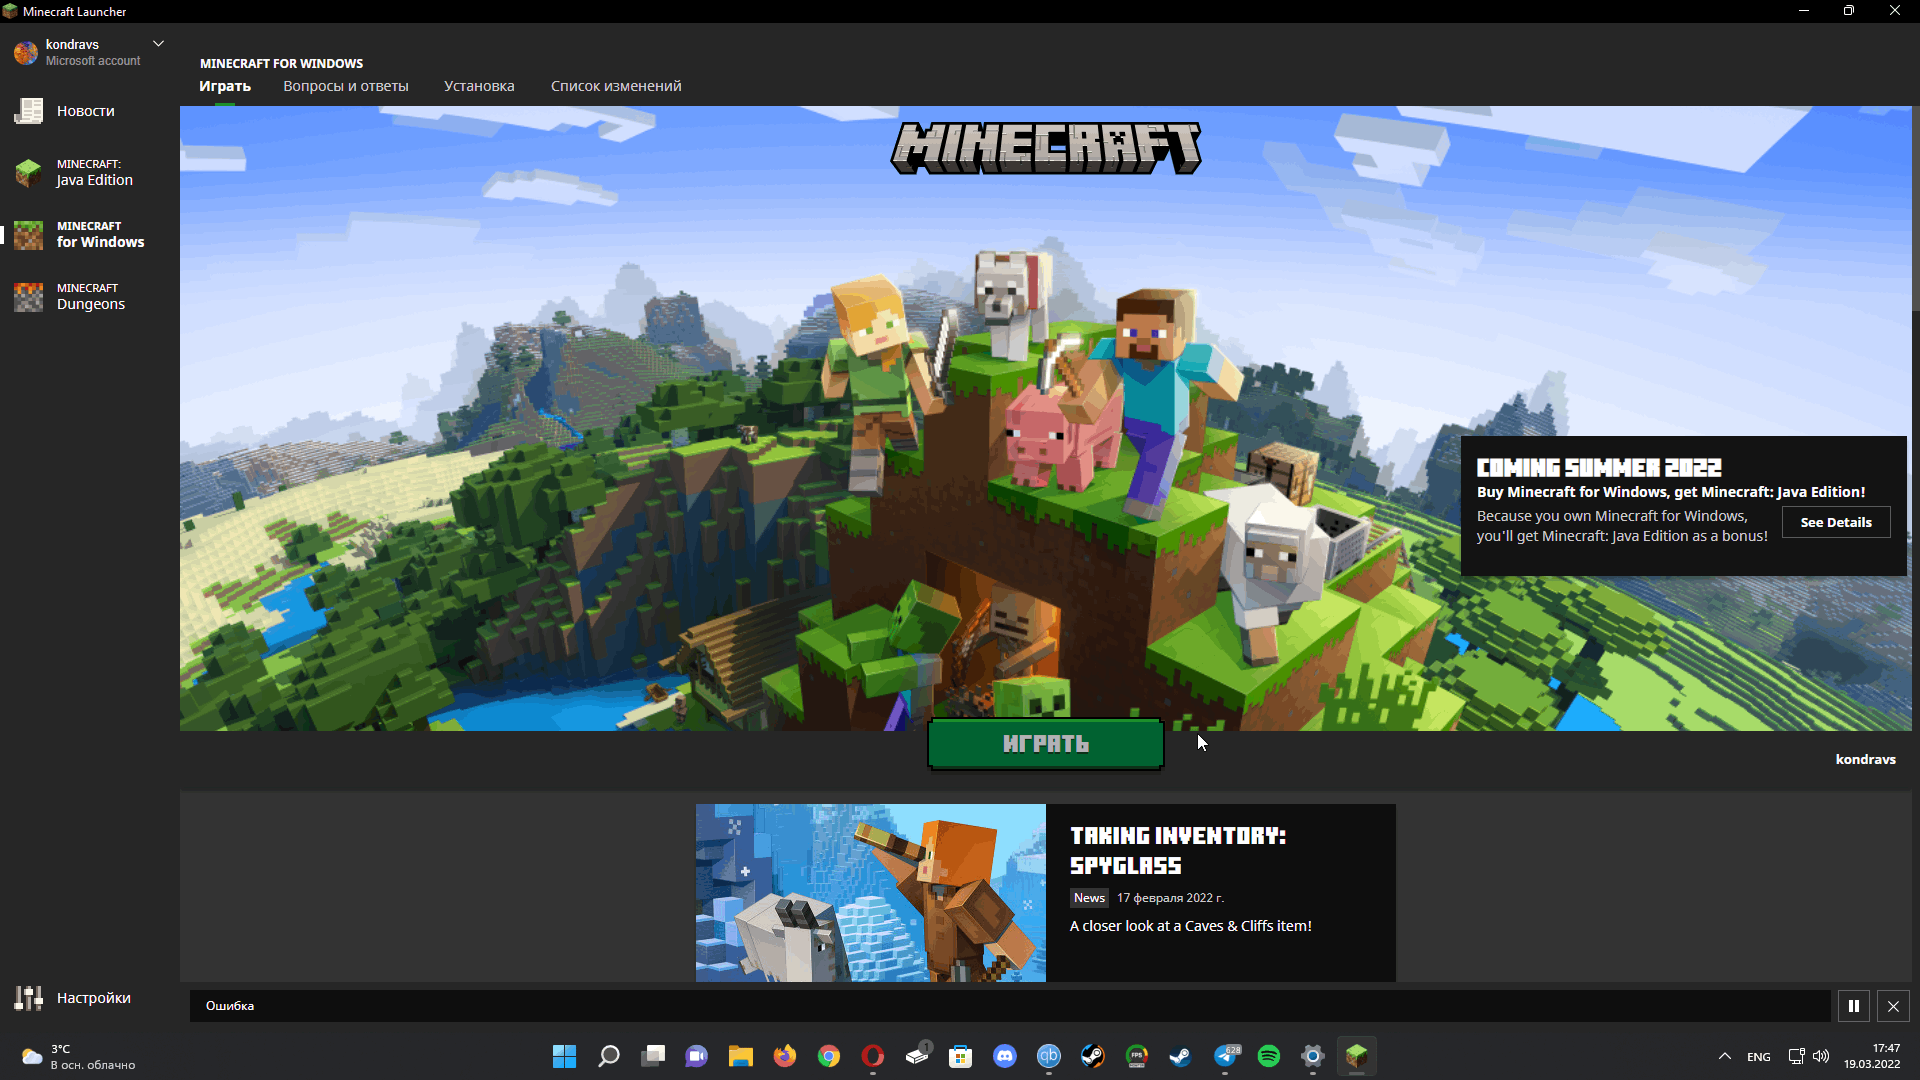
Task: Open the Windows Start menu
Action: coord(565,1056)
